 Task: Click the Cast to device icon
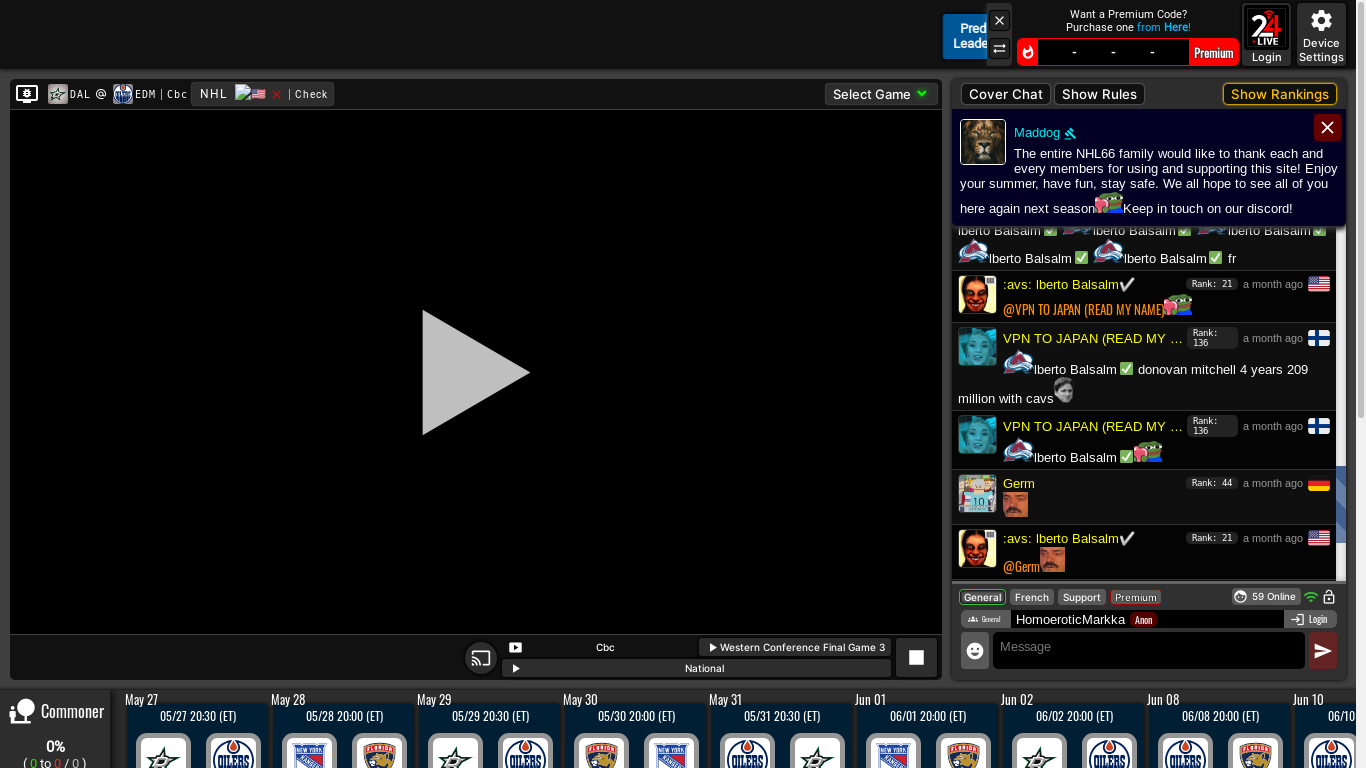(481, 658)
